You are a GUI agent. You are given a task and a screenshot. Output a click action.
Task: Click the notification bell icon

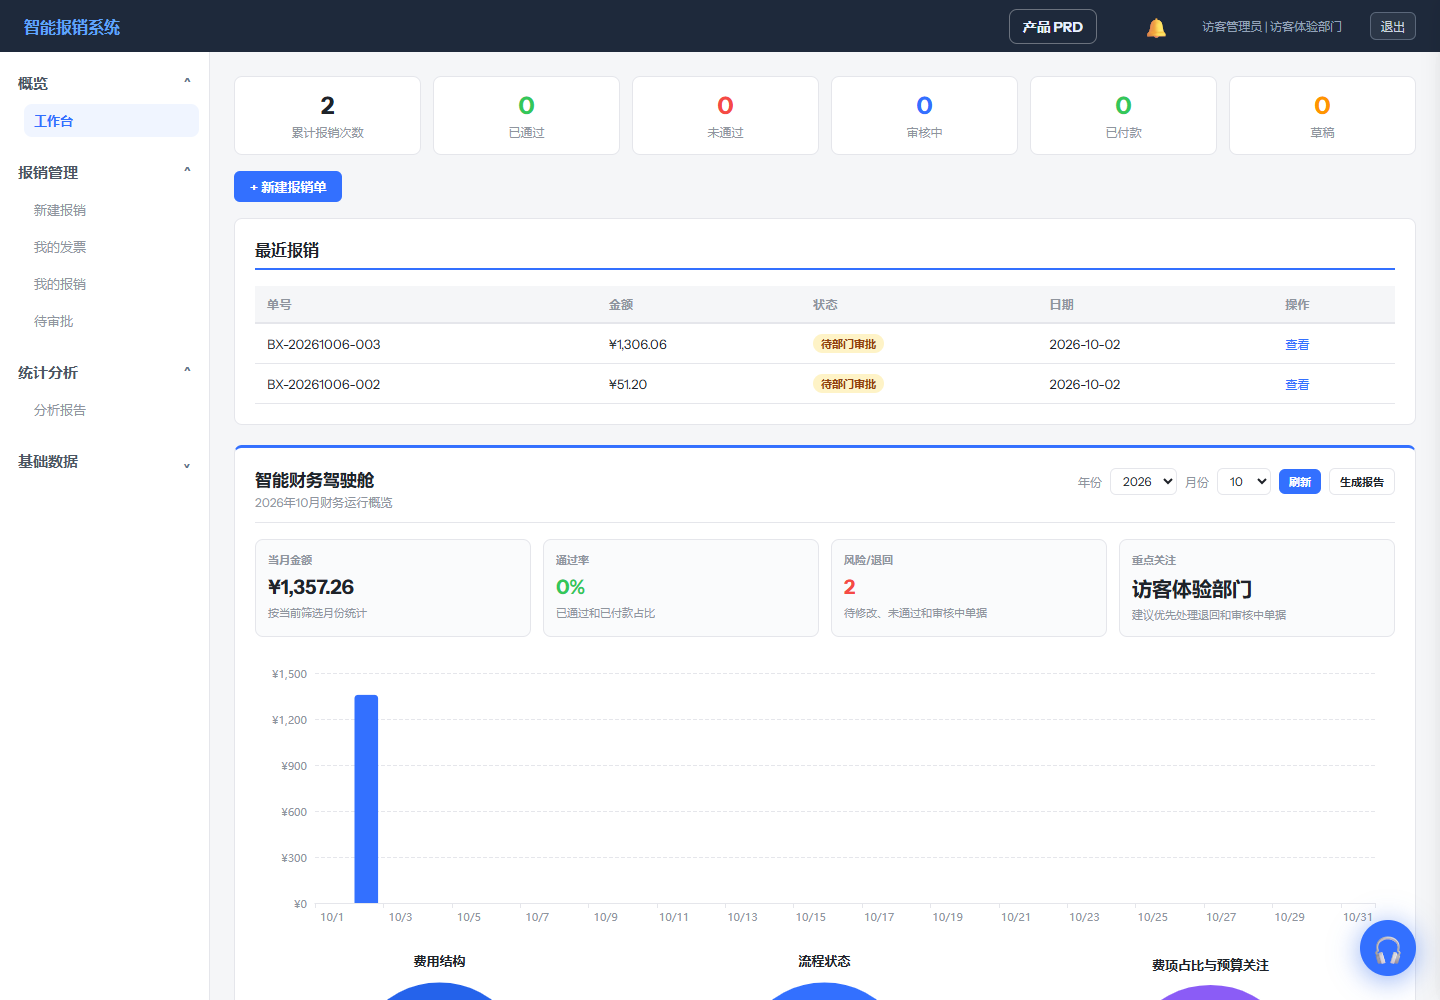pos(1156,27)
